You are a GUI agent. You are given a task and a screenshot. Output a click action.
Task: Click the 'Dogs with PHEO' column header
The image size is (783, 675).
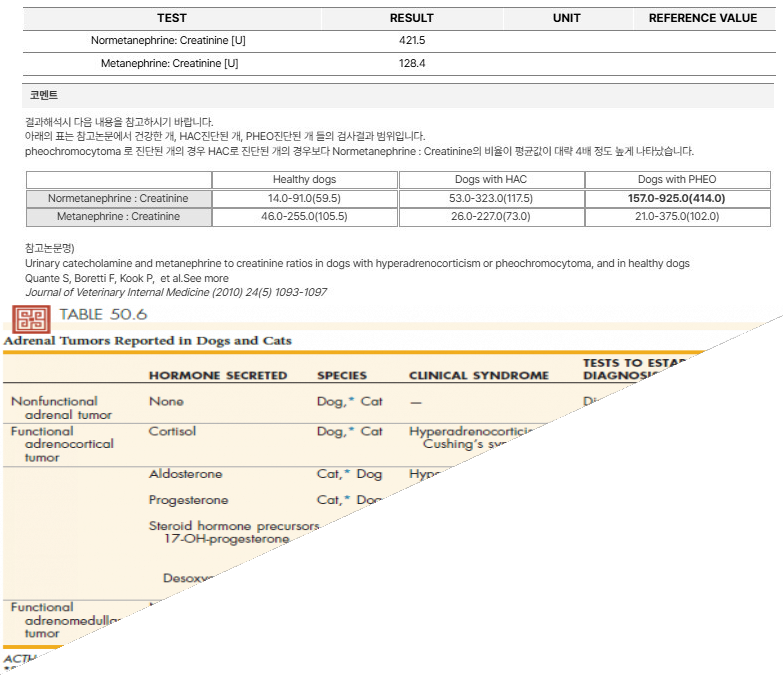tap(677, 180)
